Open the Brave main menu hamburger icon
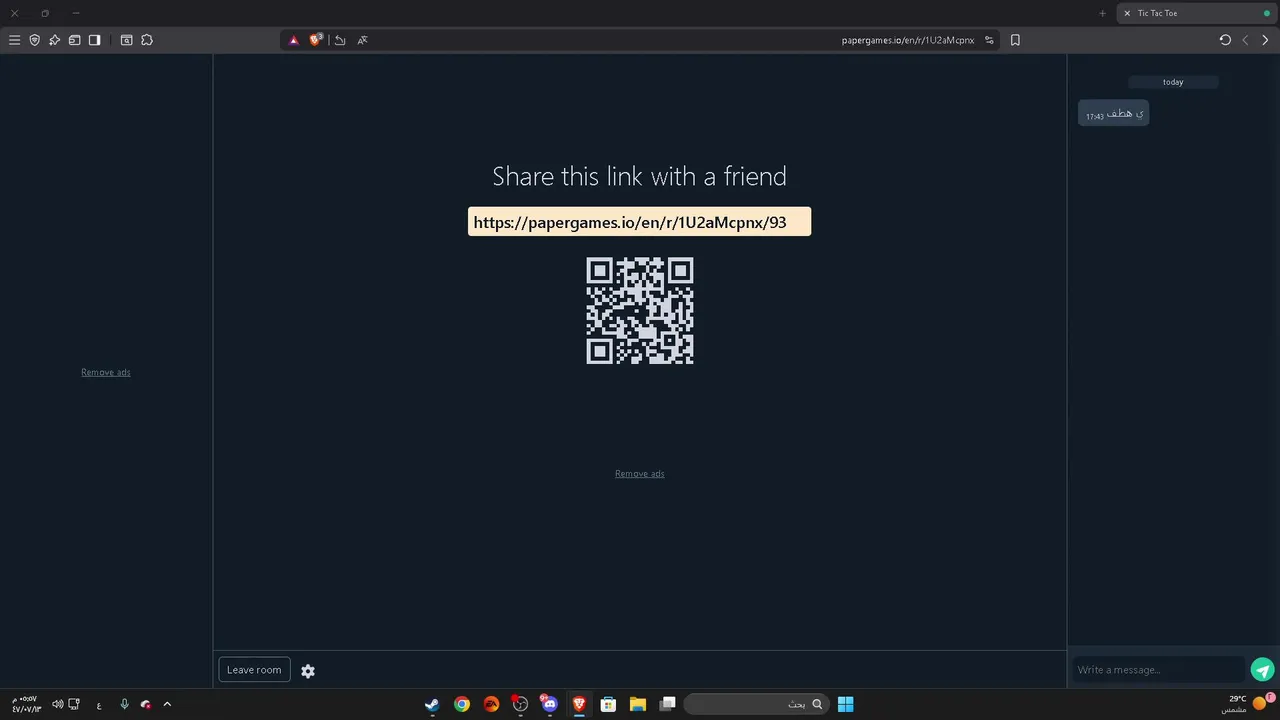 click(x=14, y=40)
